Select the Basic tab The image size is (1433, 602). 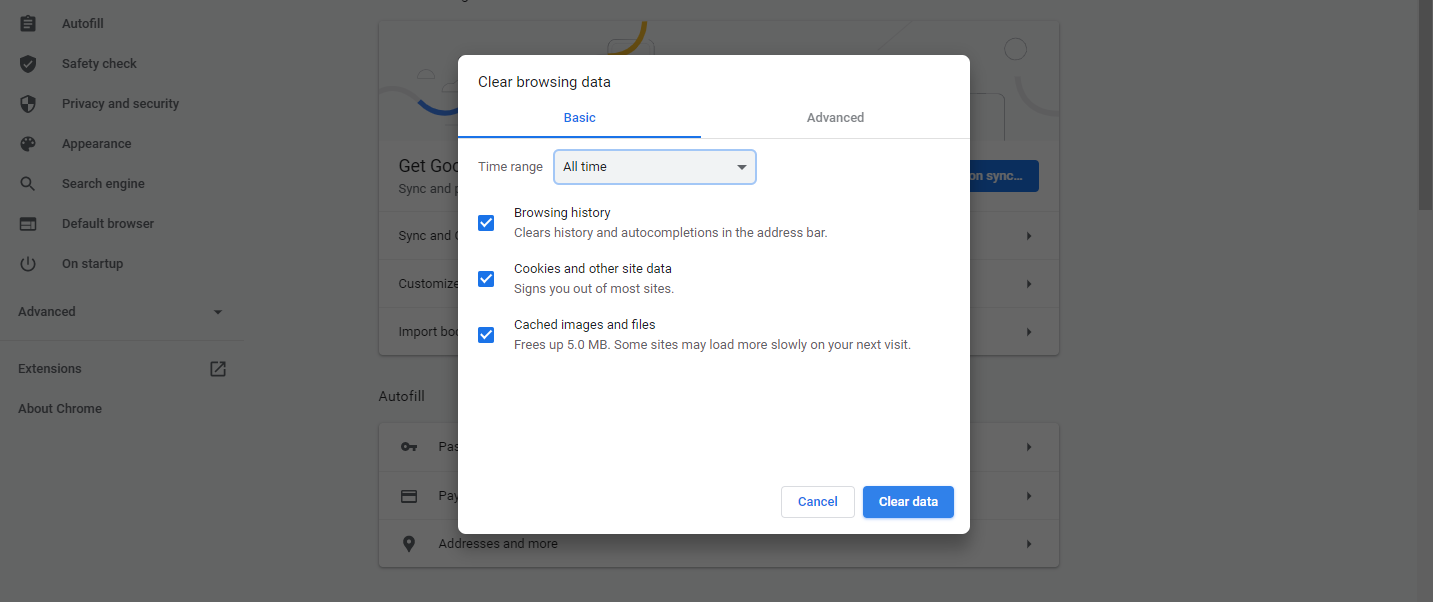pyautogui.click(x=579, y=118)
